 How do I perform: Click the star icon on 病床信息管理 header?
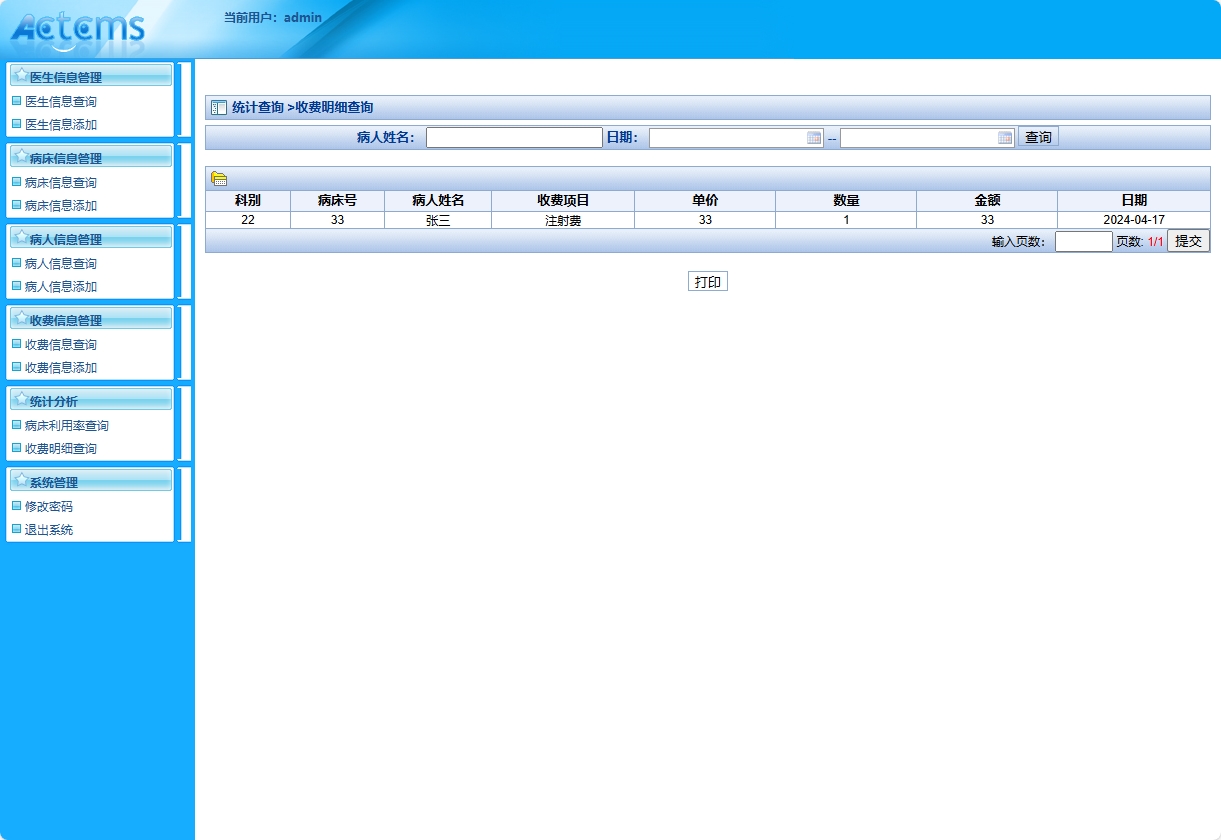(x=20, y=156)
